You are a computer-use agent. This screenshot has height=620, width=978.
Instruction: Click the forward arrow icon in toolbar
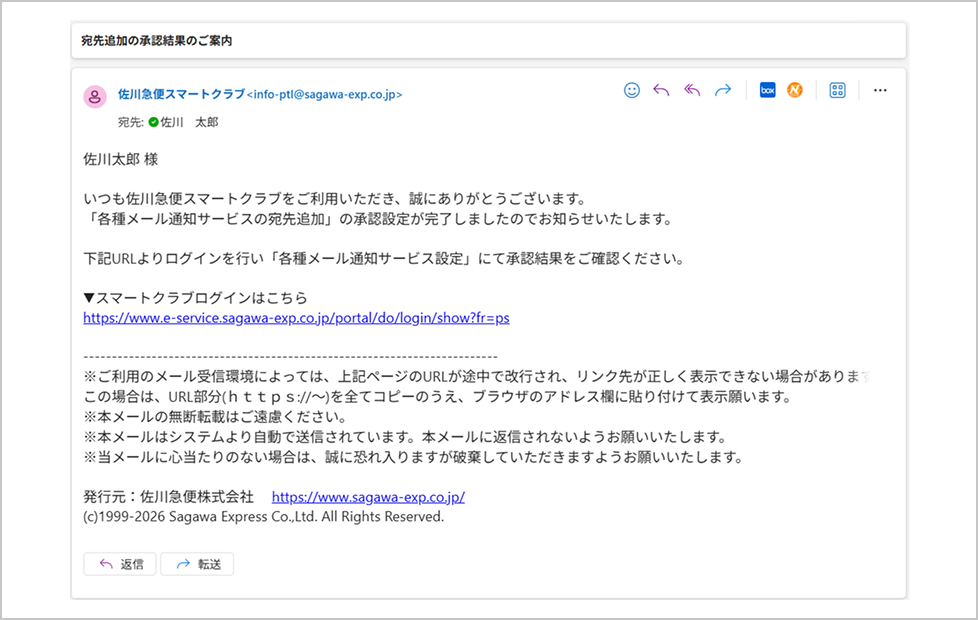tap(722, 90)
